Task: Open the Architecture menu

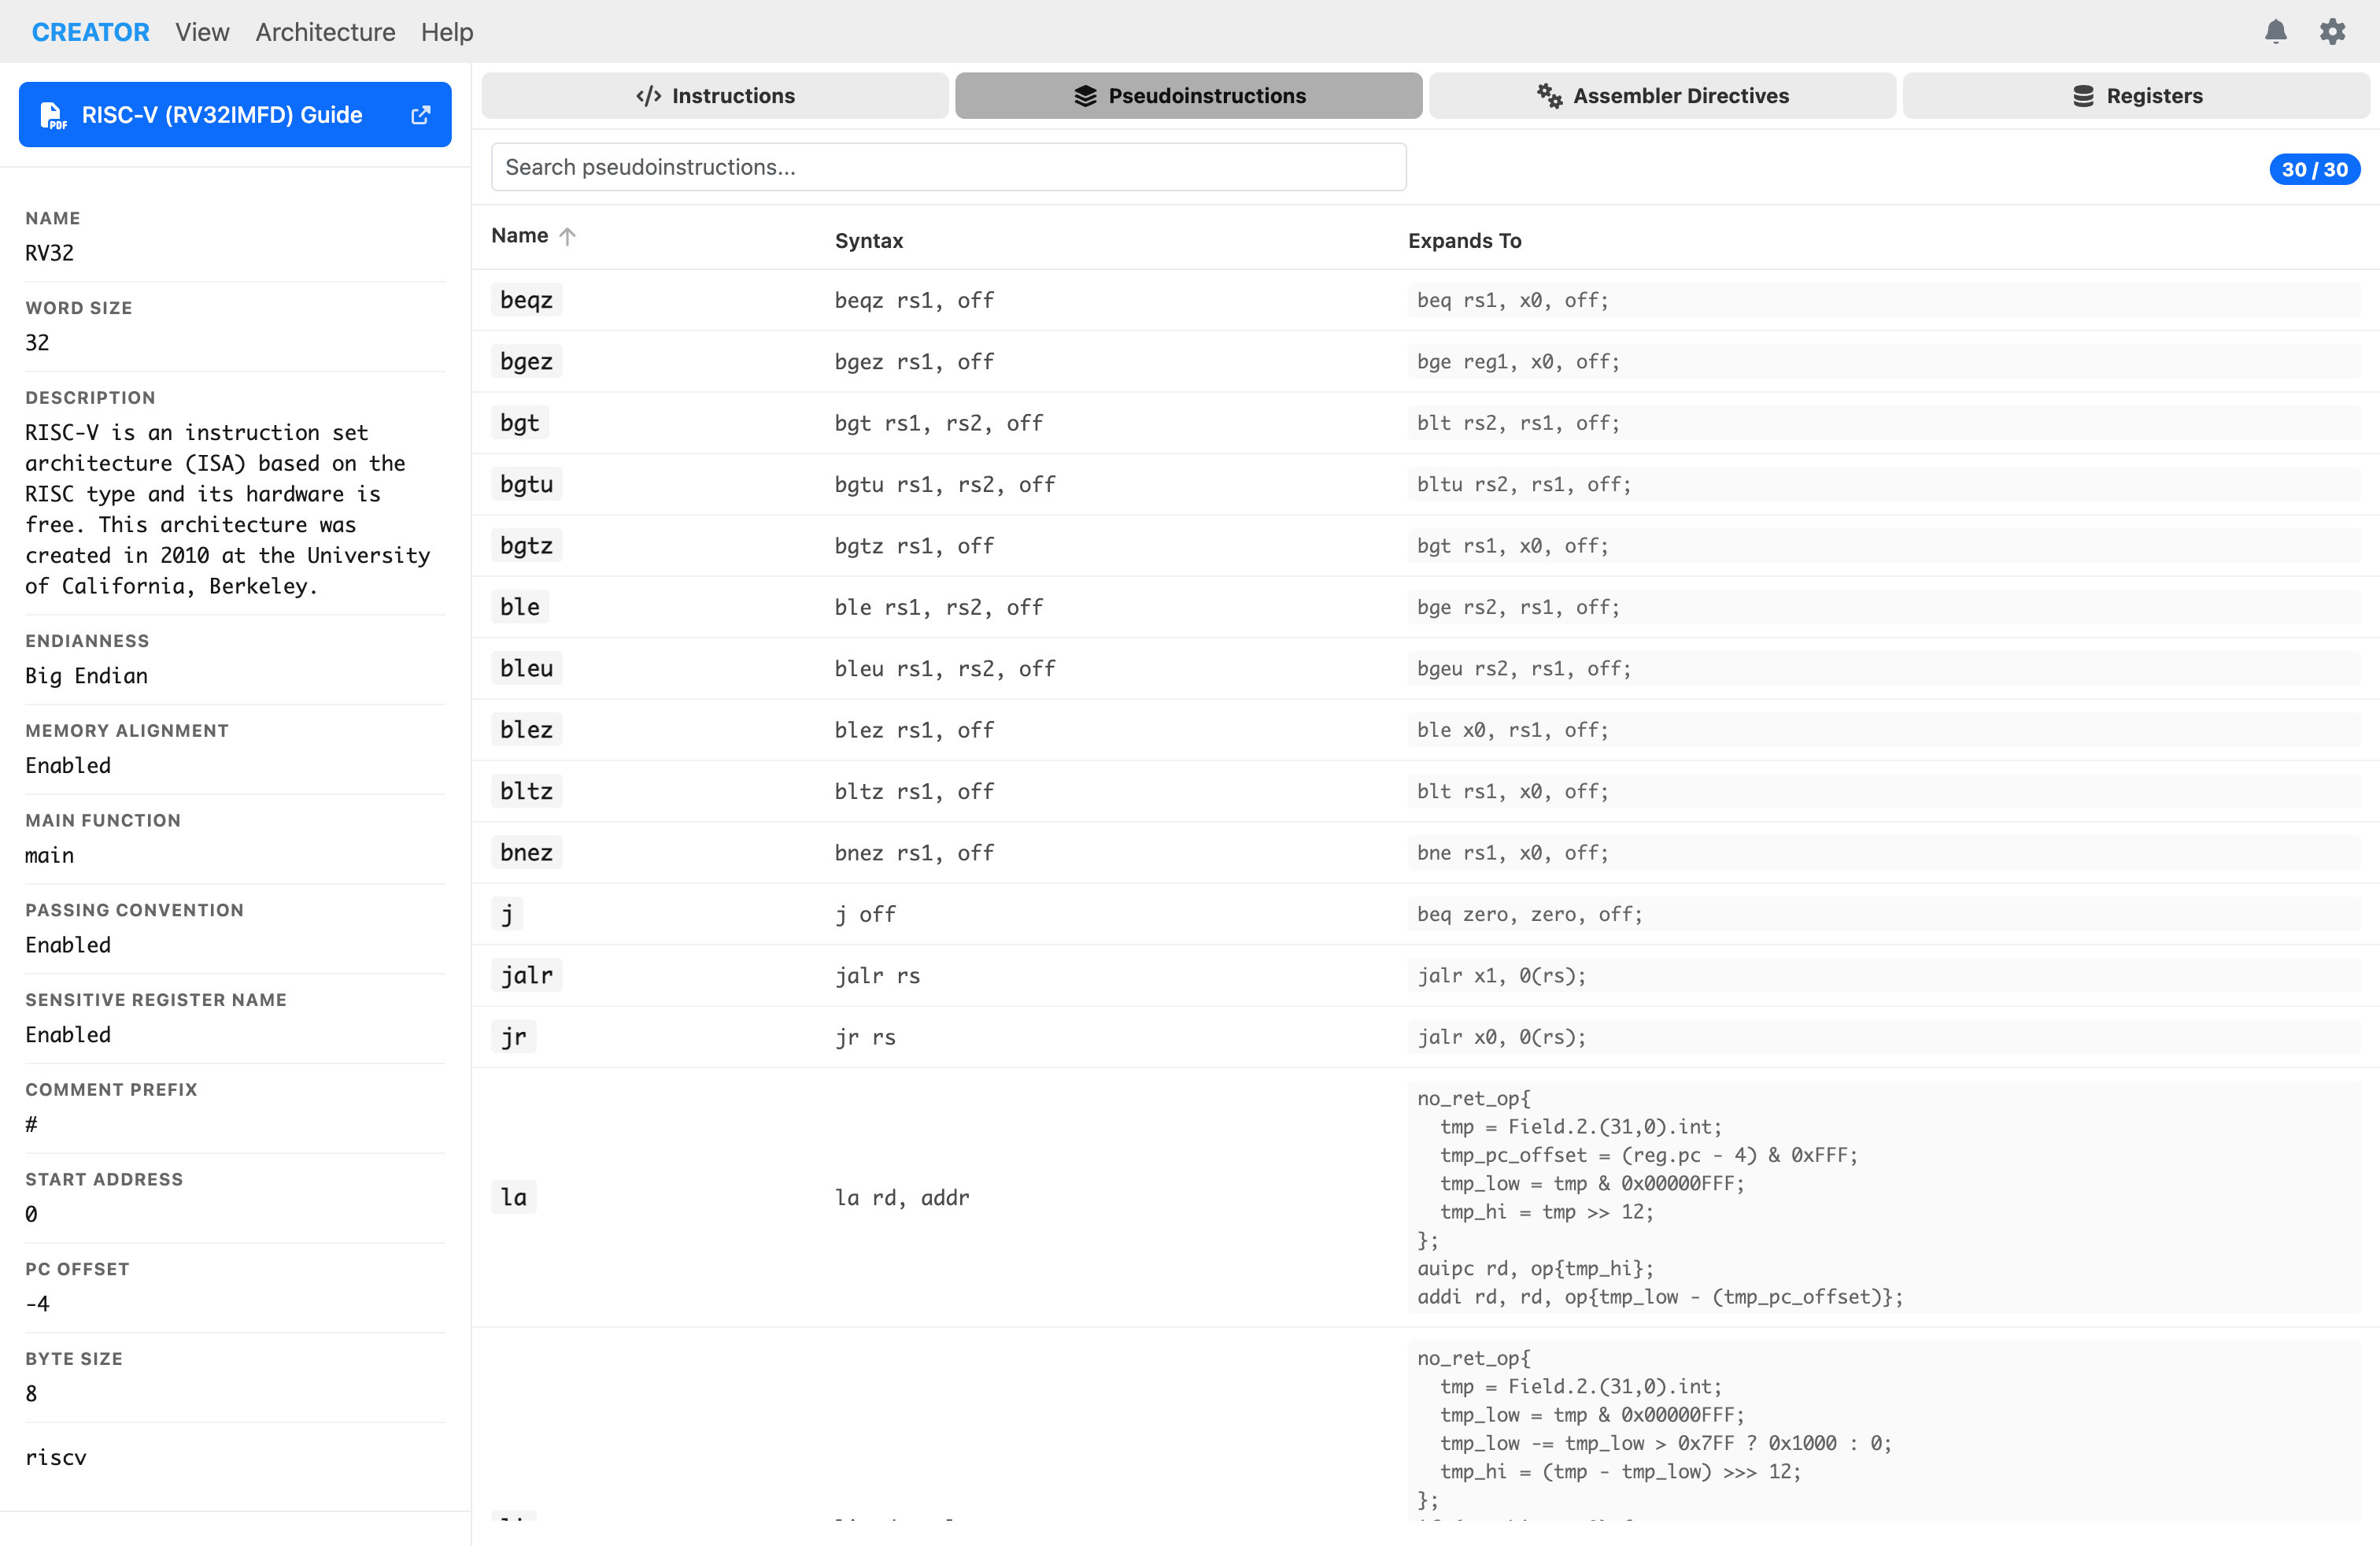Action: tap(325, 32)
